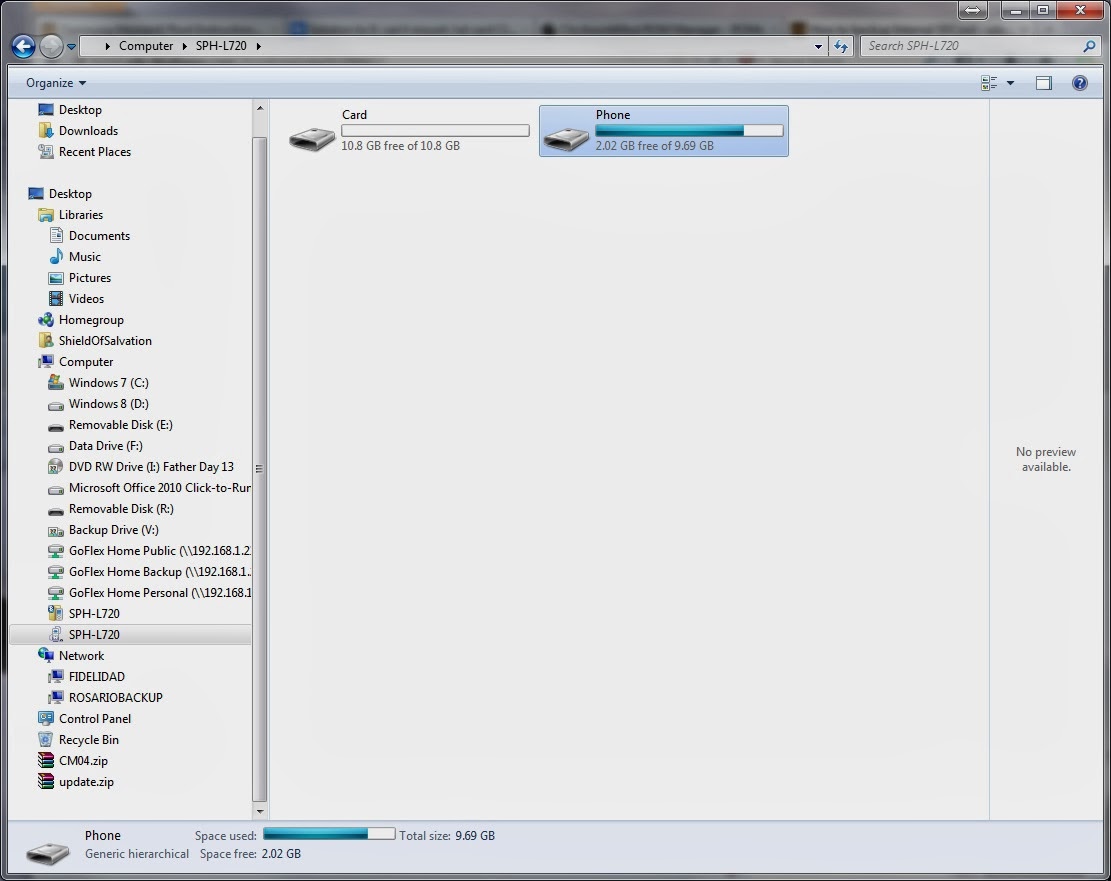Open Recent Places in navigation pane

(x=84, y=152)
